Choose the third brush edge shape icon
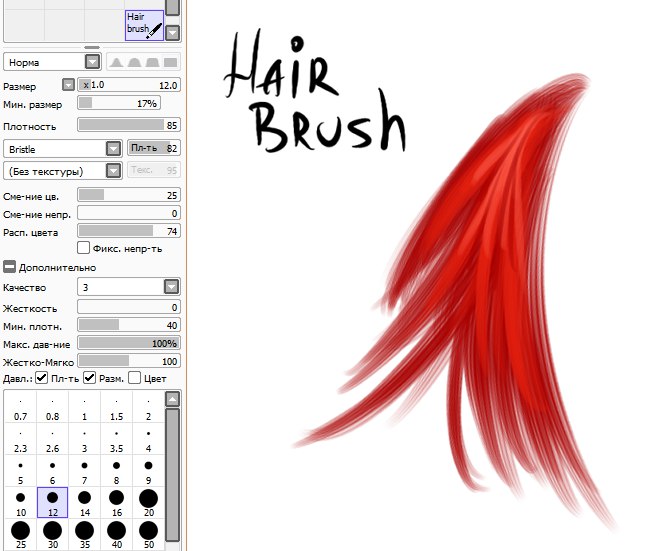The height and width of the screenshot is (551, 650). point(152,63)
